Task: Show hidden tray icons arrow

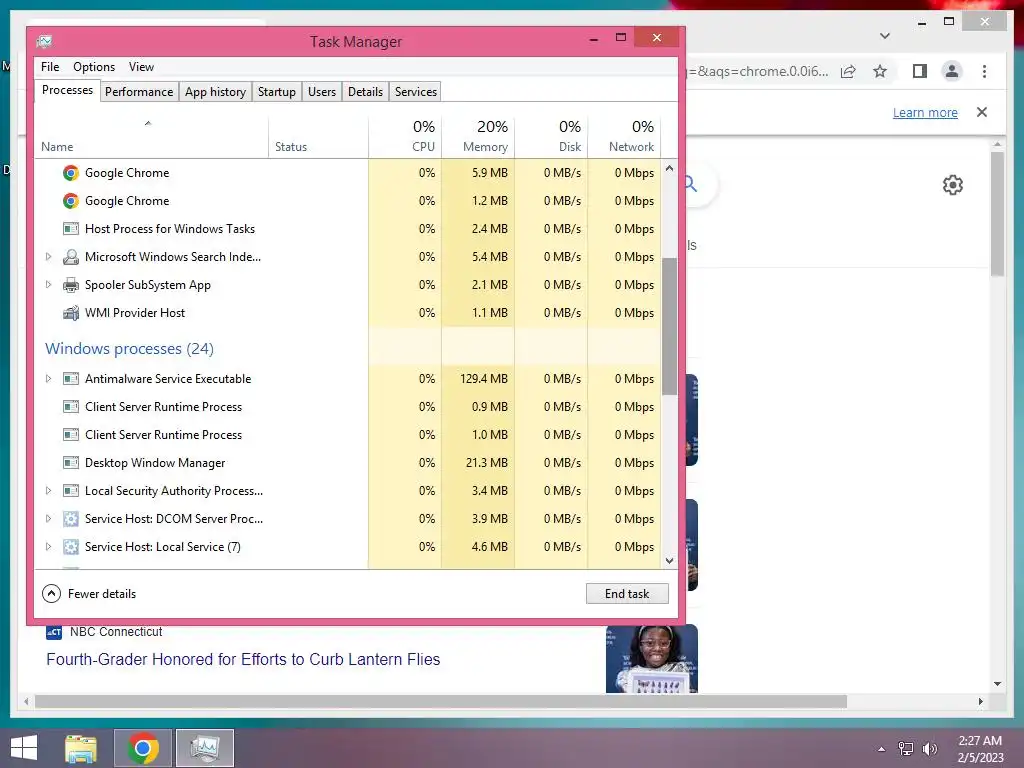Action: click(x=882, y=749)
